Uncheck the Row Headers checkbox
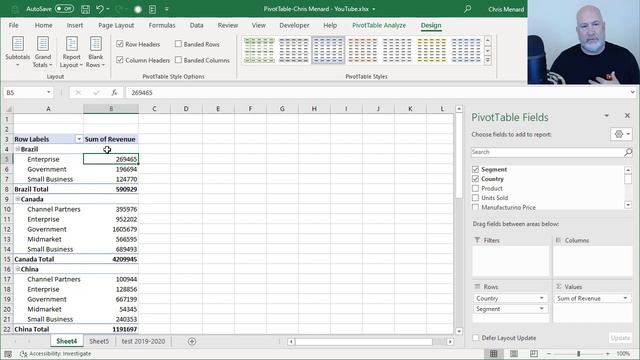640x360 pixels. [120, 44]
